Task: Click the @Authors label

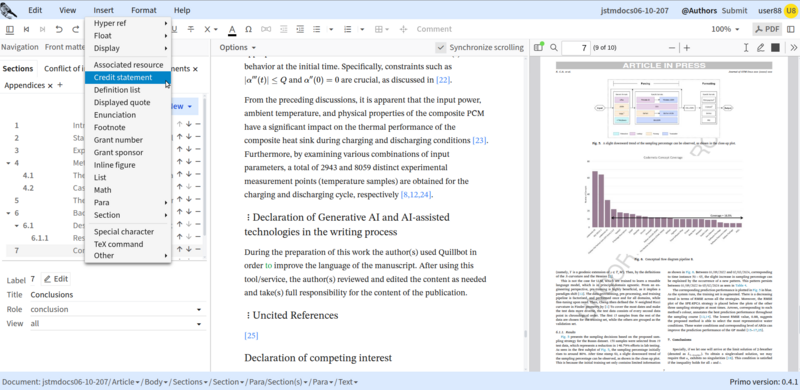Action: [x=699, y=10]
